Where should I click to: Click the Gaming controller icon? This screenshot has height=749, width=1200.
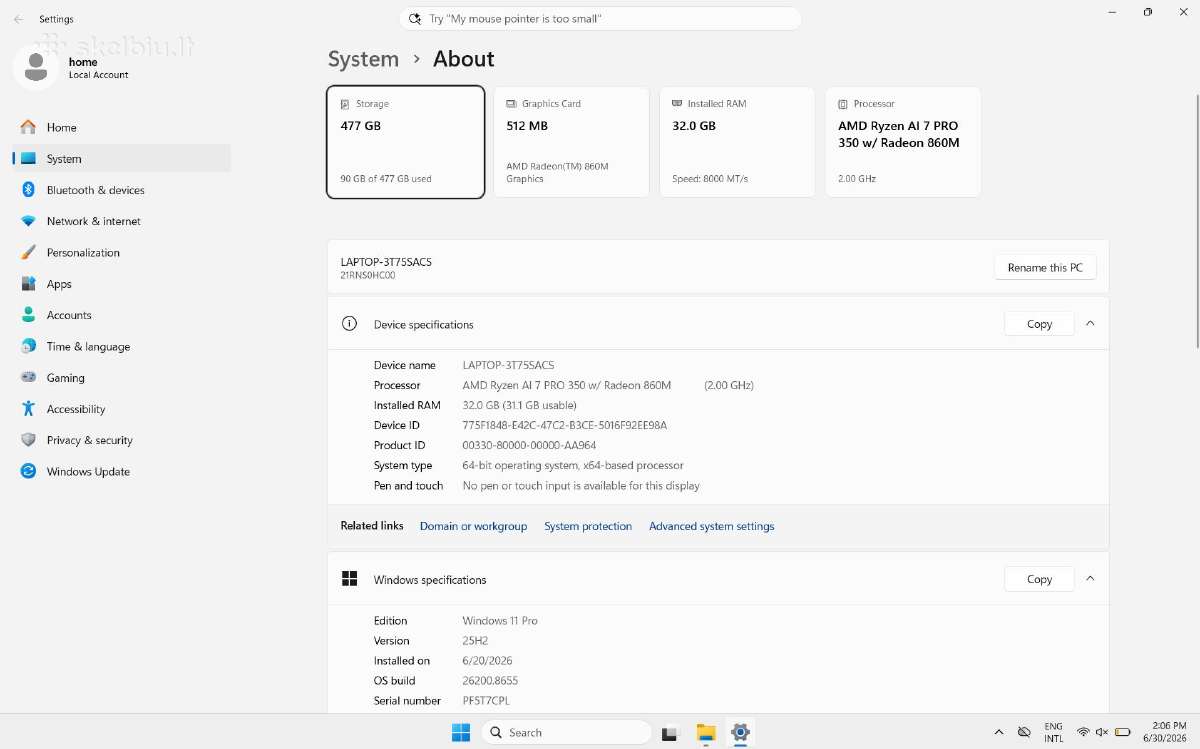tap(28, 377)
